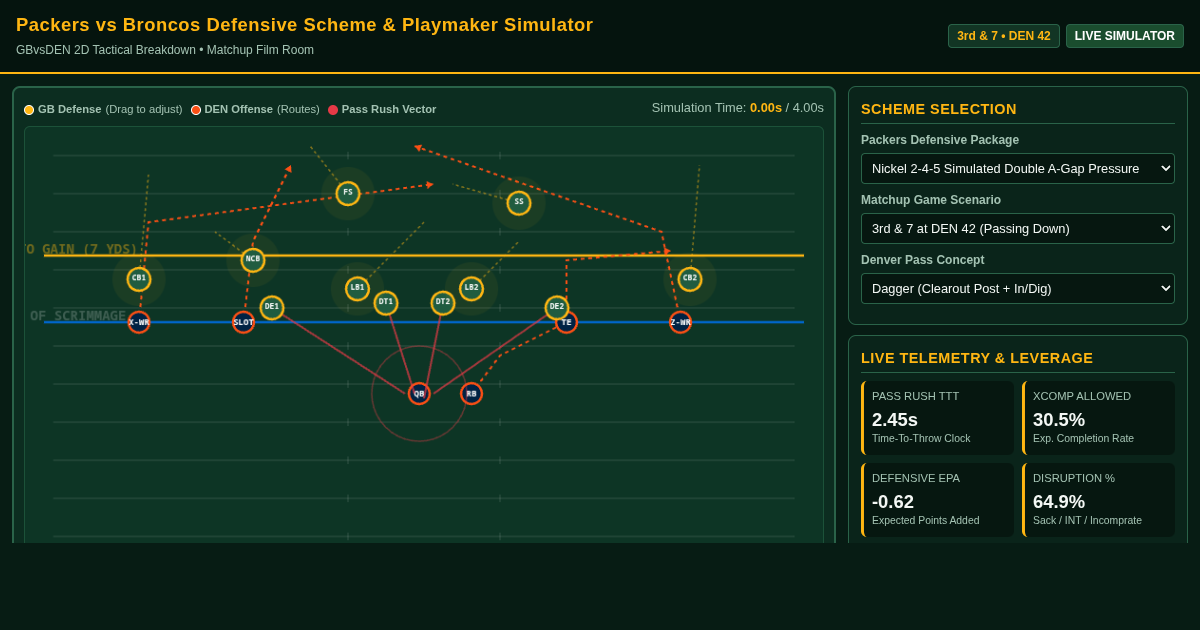This screenshot has width=1200, height=630.
Task: Select the SS strong safety player marker
Action: coord(519,203)
